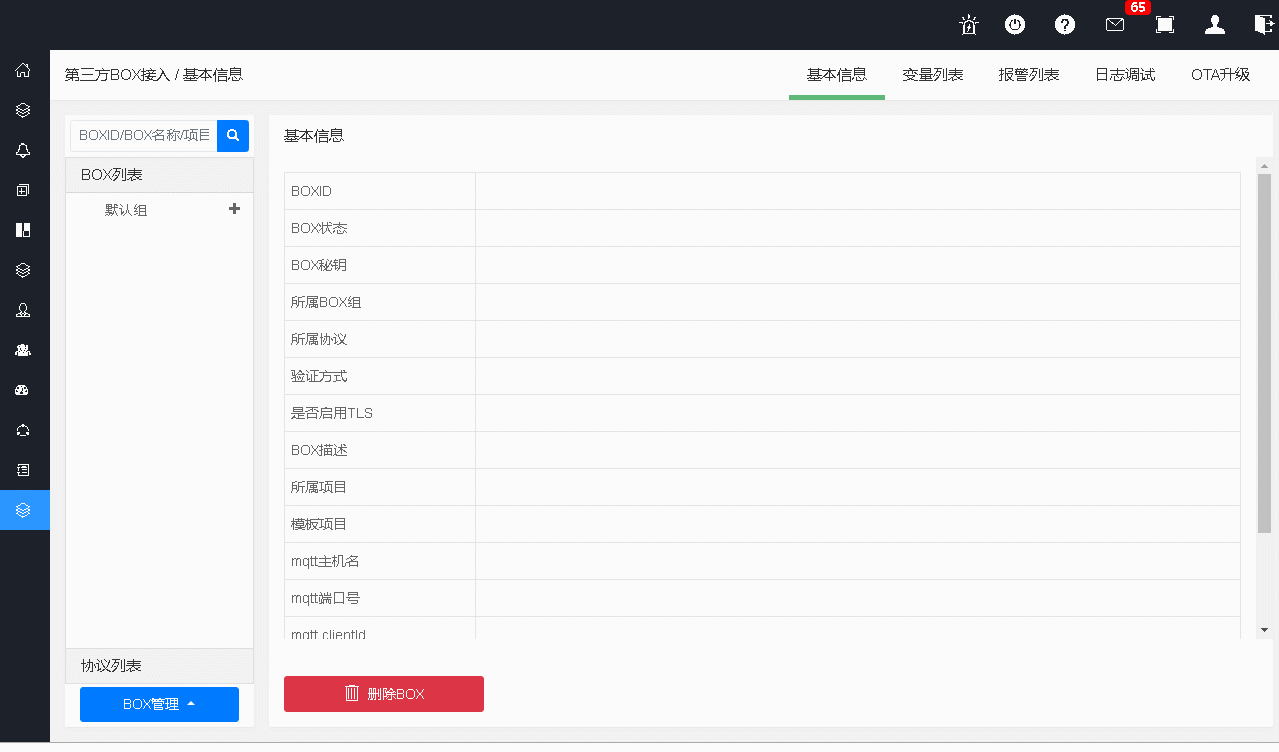Open the OTA升级 tab

pyautogui.click(x=1220, y=75)
